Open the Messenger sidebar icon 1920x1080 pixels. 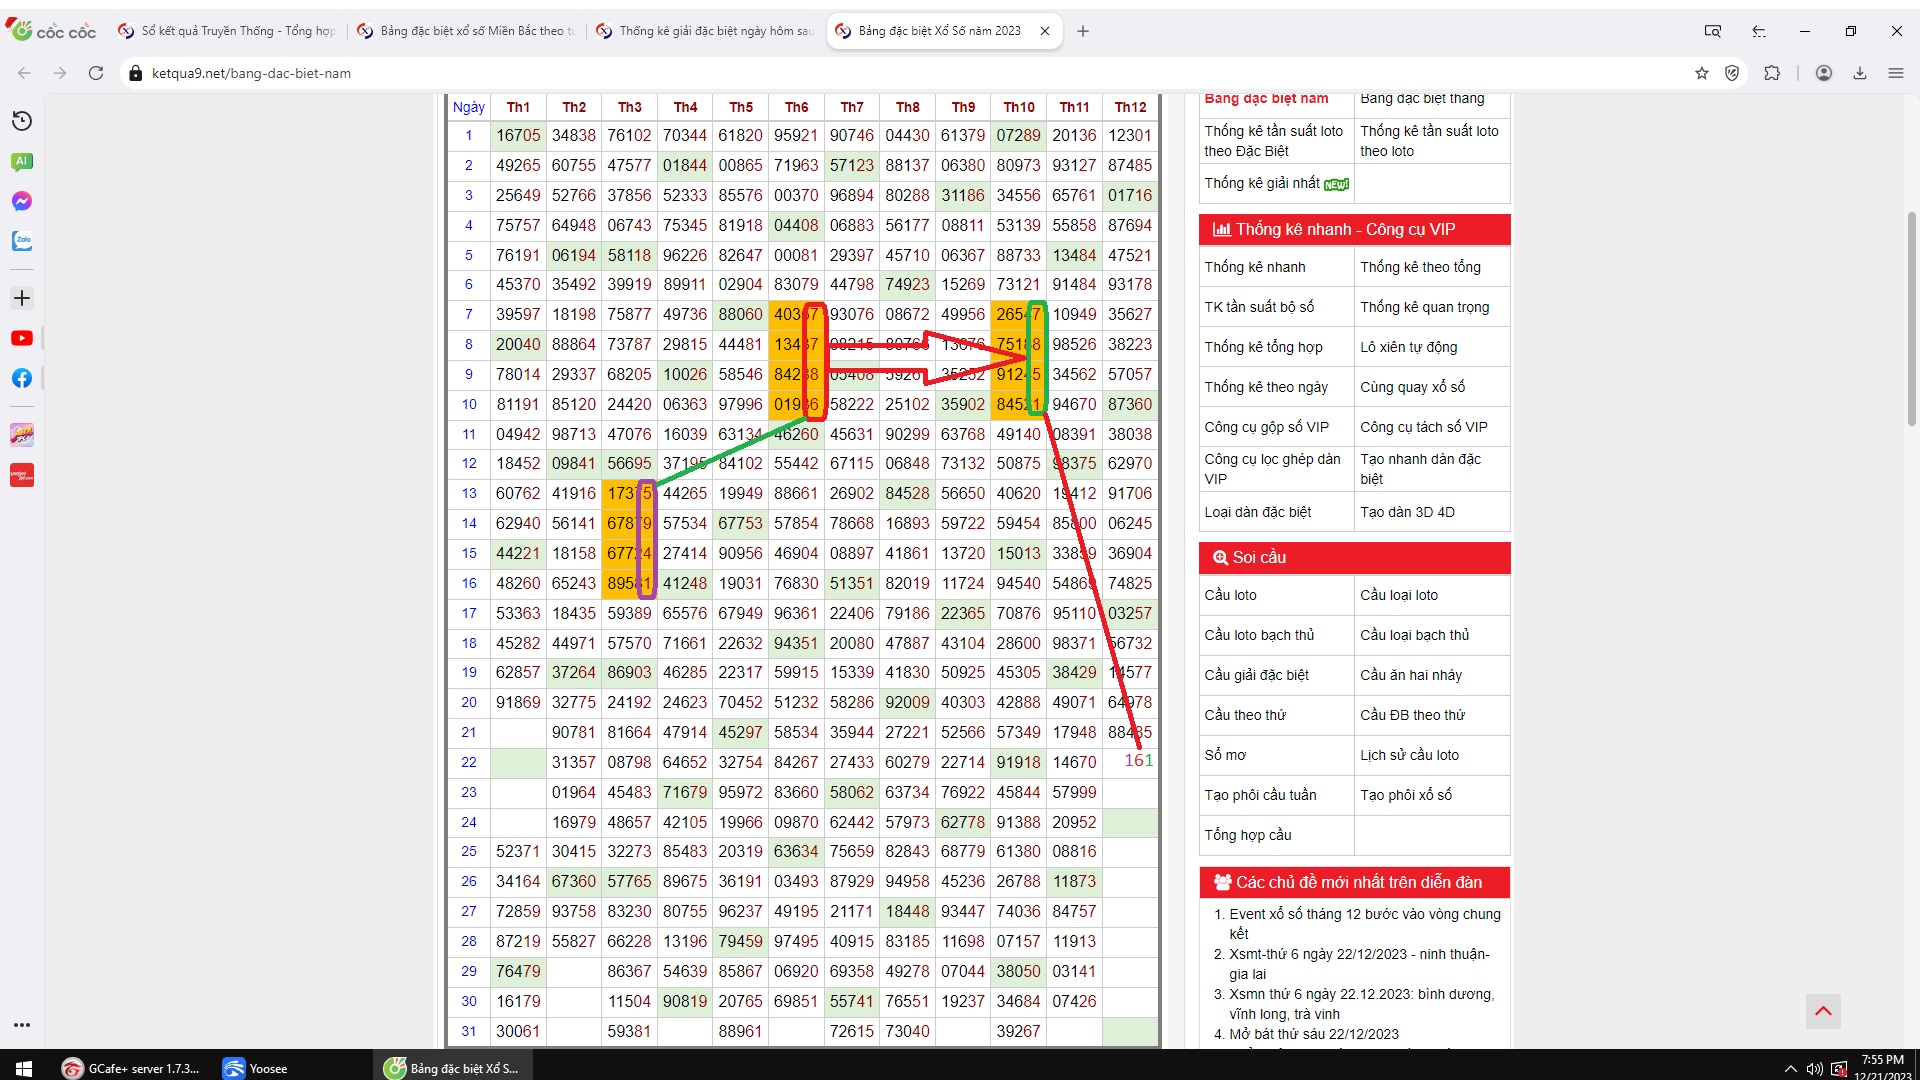point(22,201)
